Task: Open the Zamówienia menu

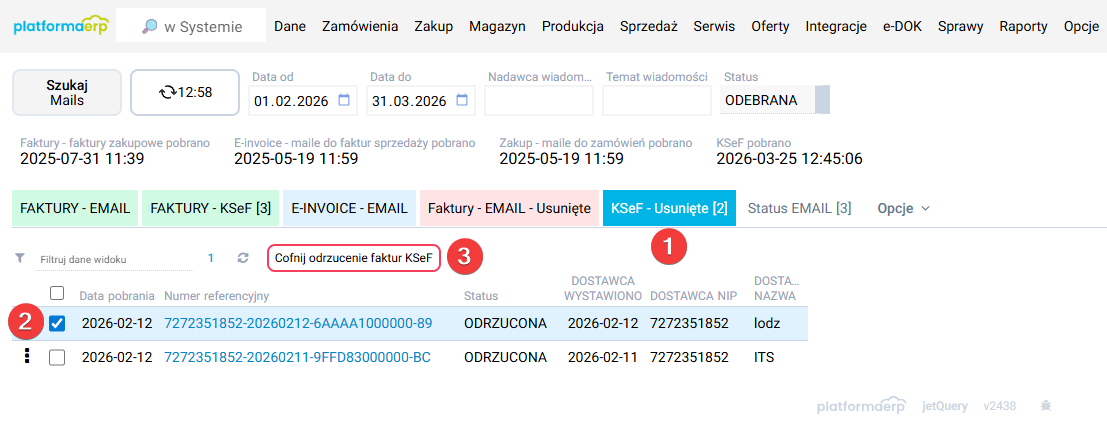Action: (360, 27)
